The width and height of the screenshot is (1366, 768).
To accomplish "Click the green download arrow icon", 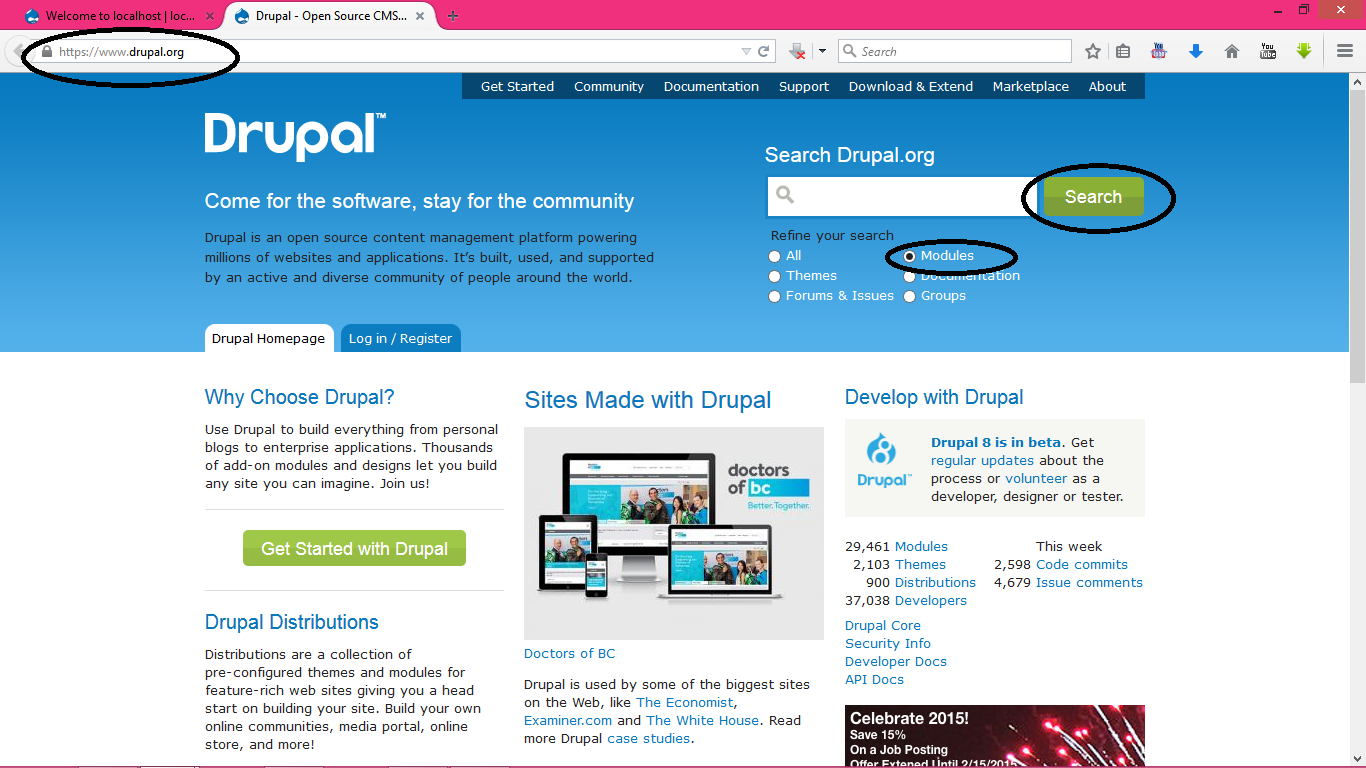I will (x=1304, y=51).
